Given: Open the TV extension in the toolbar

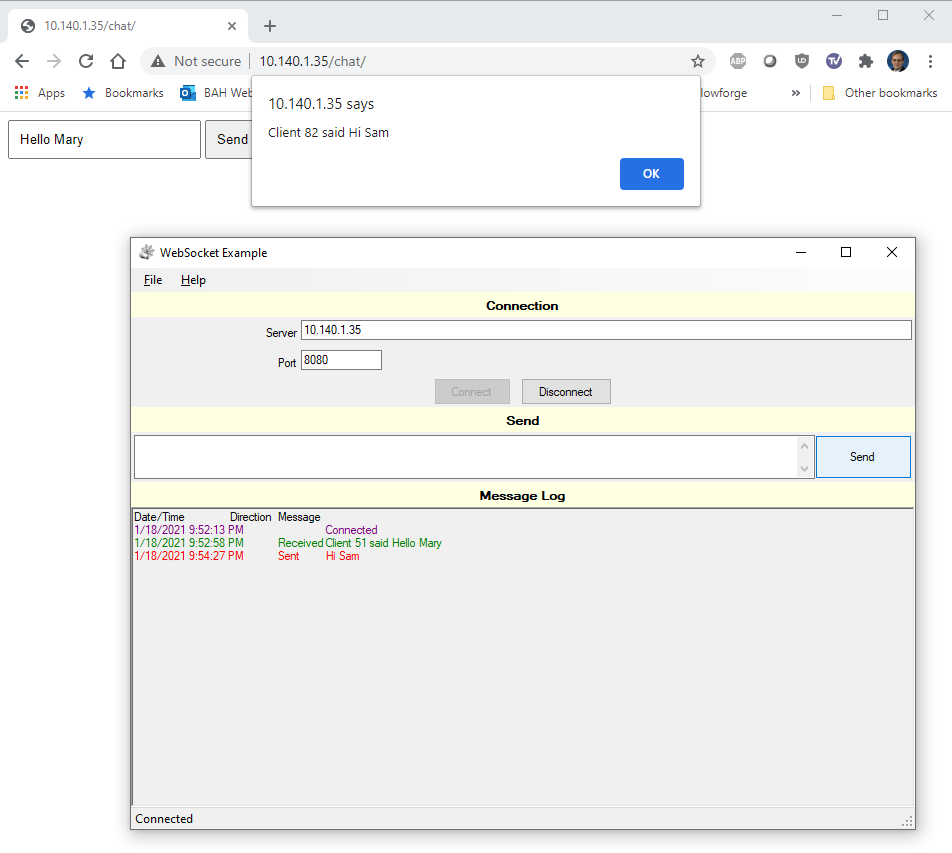Looking at the screenshot, I should pyautogui.click(x=833, y=61).
